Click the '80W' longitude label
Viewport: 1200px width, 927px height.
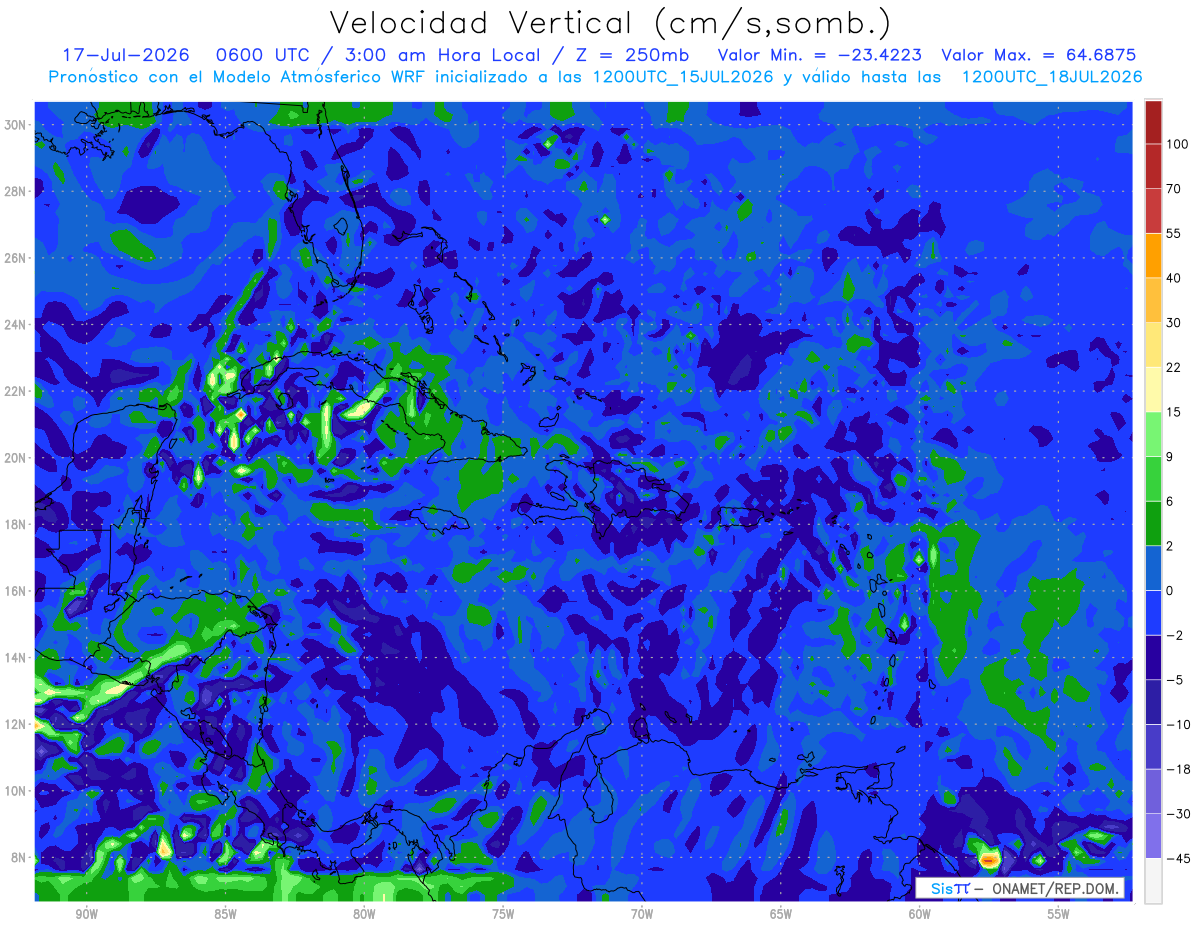tap(364, 914)
